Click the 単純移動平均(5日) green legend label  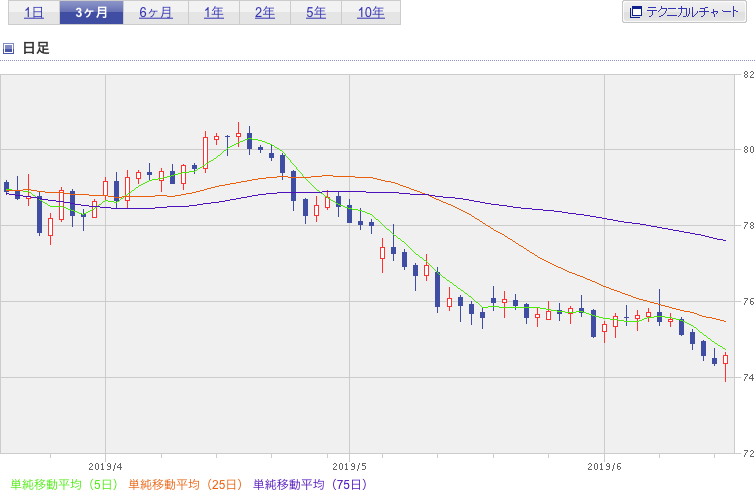point(64,484)
